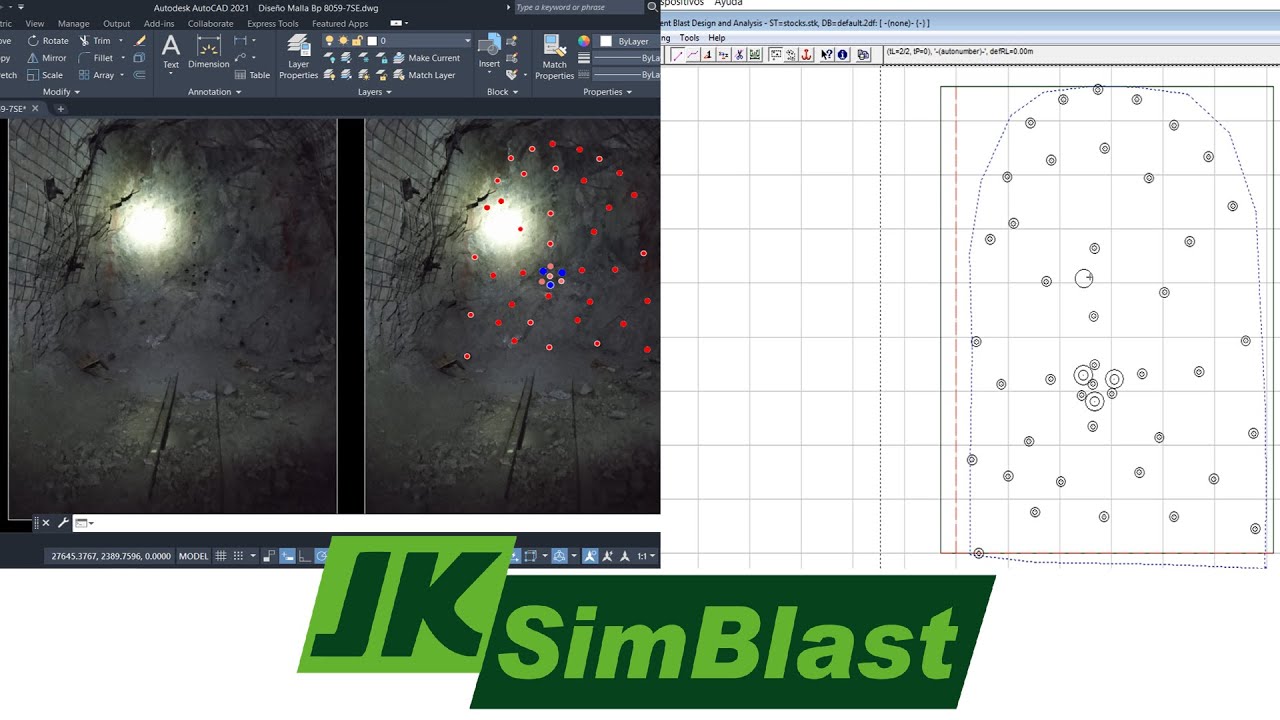Switch to the Manage ribbon tab

73,23
